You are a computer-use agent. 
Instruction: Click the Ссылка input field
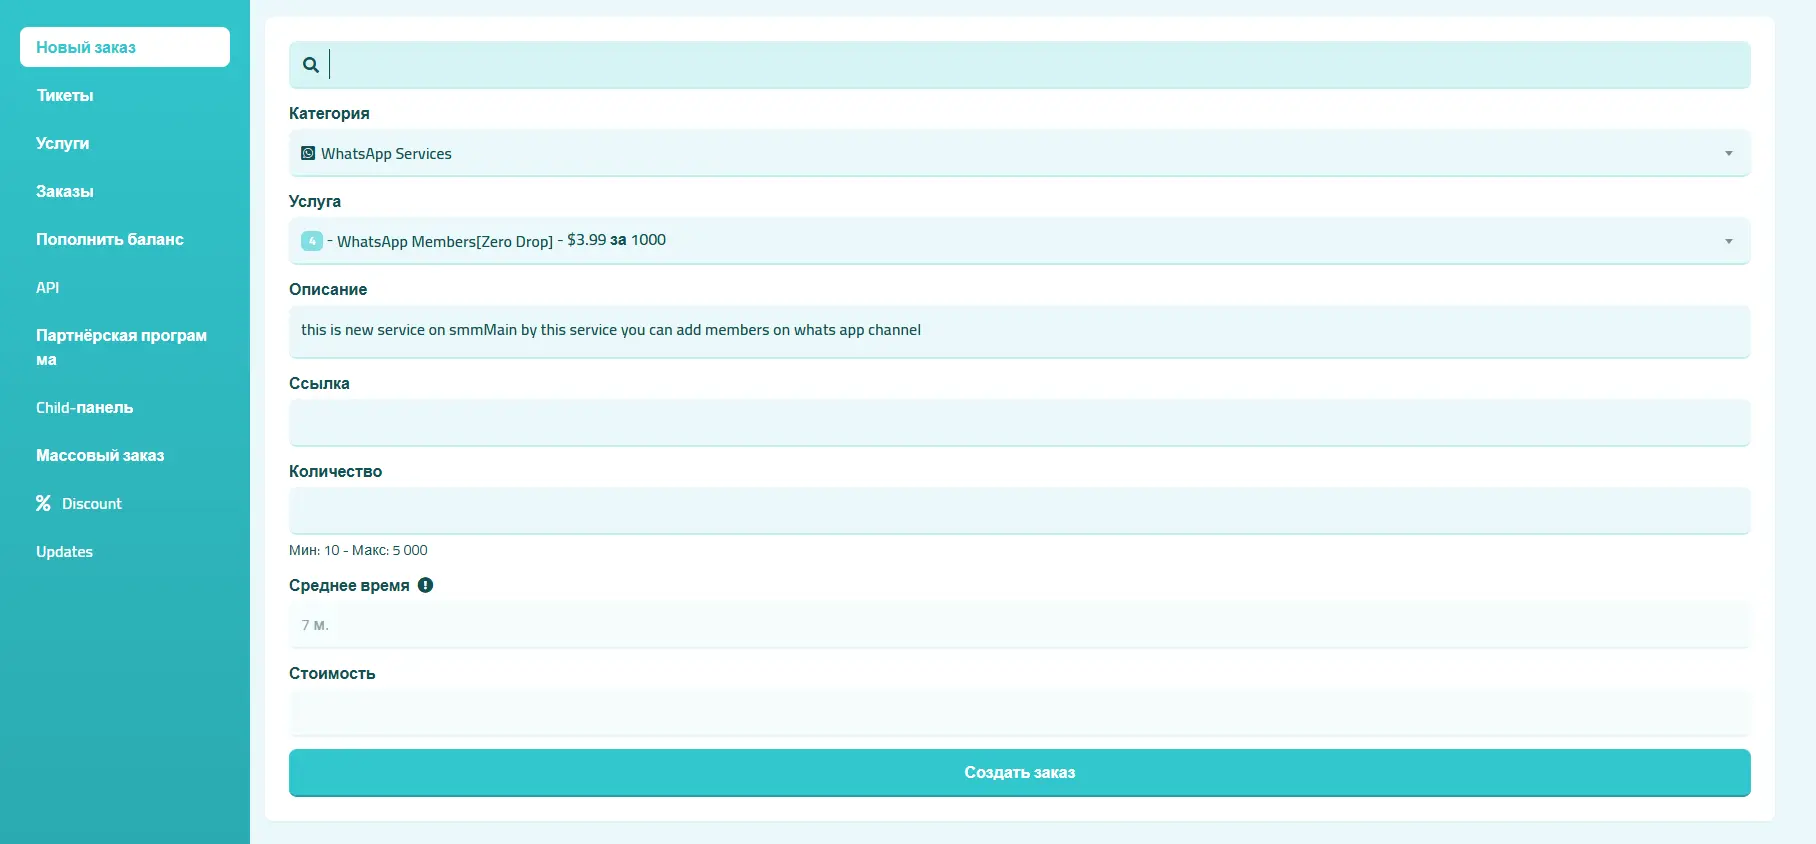tap(1020, 423)
